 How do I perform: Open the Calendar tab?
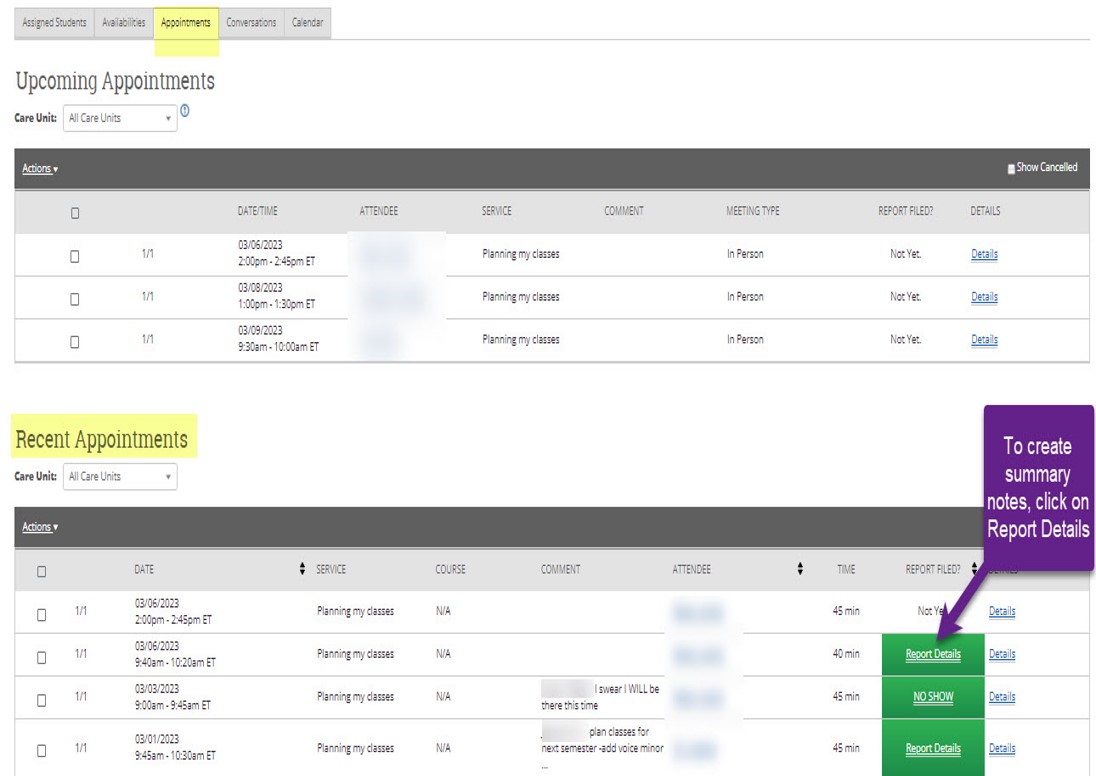click(307, 23)
